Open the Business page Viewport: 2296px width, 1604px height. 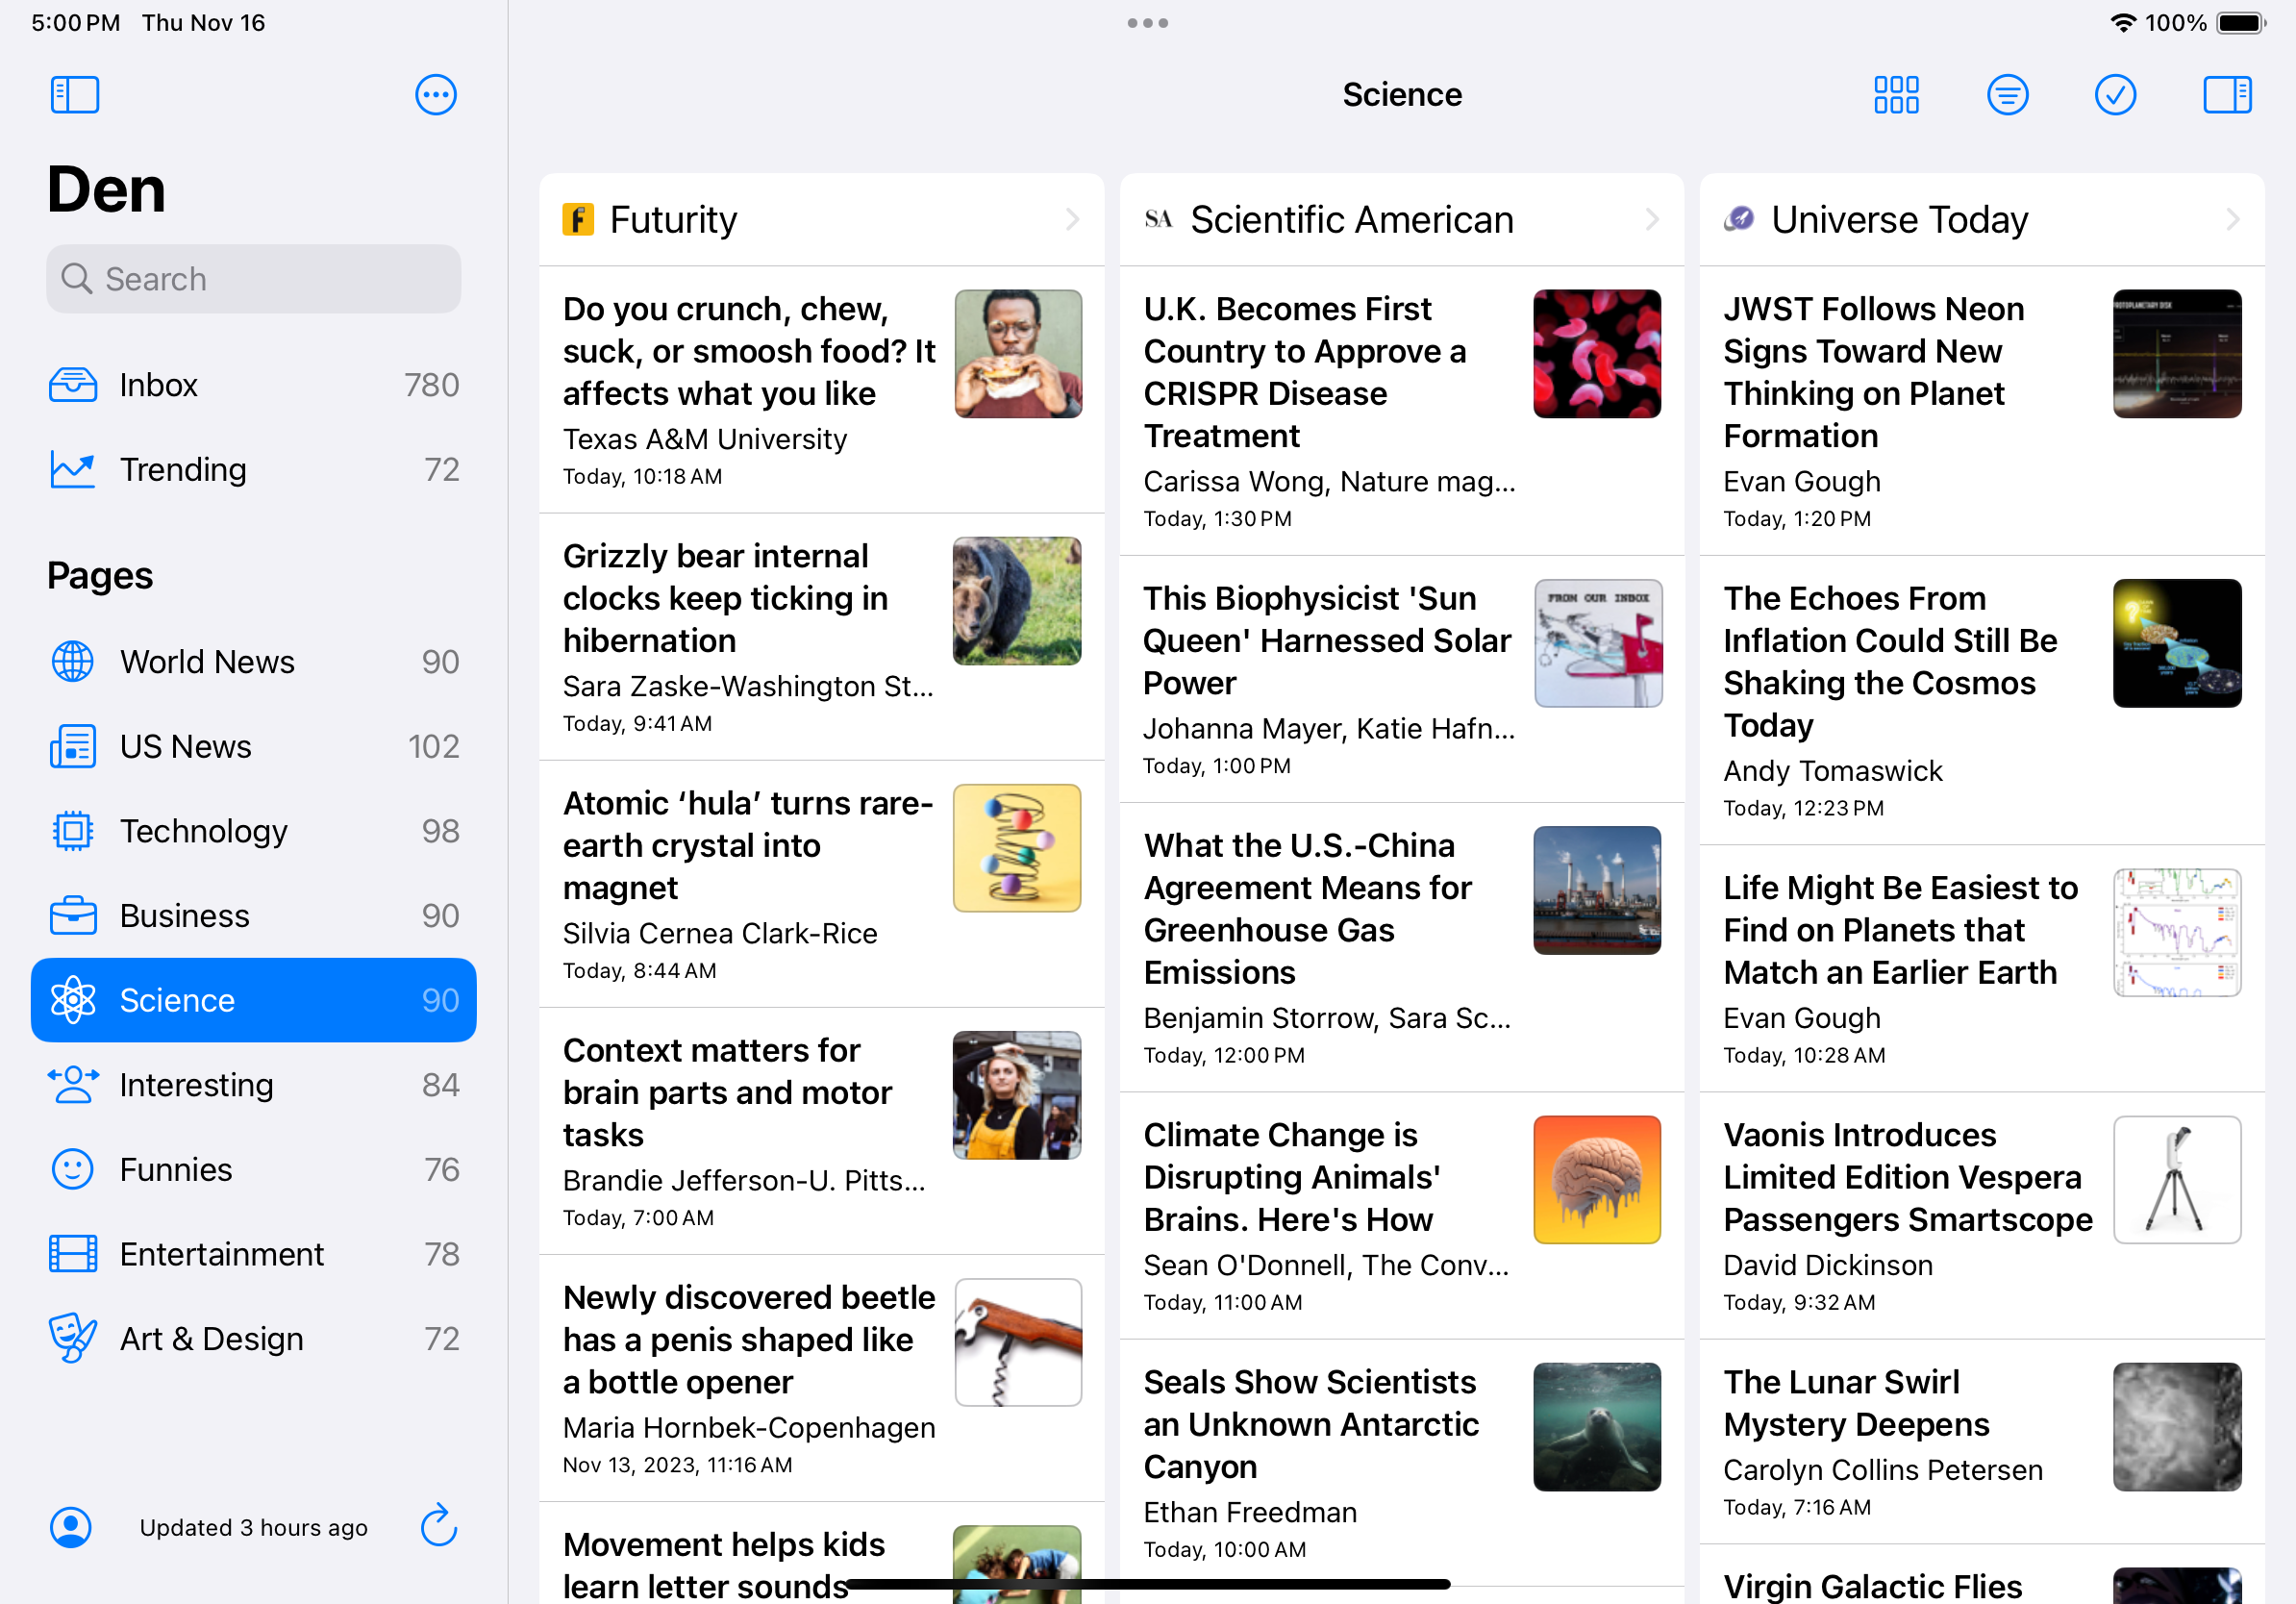point(254,915)
